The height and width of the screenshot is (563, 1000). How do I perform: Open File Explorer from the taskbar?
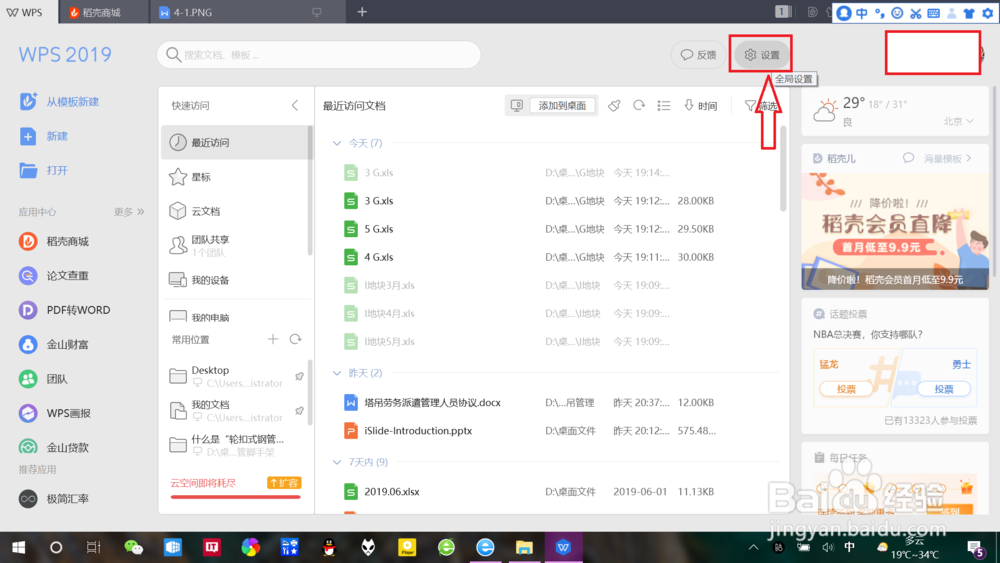(524, 547)
